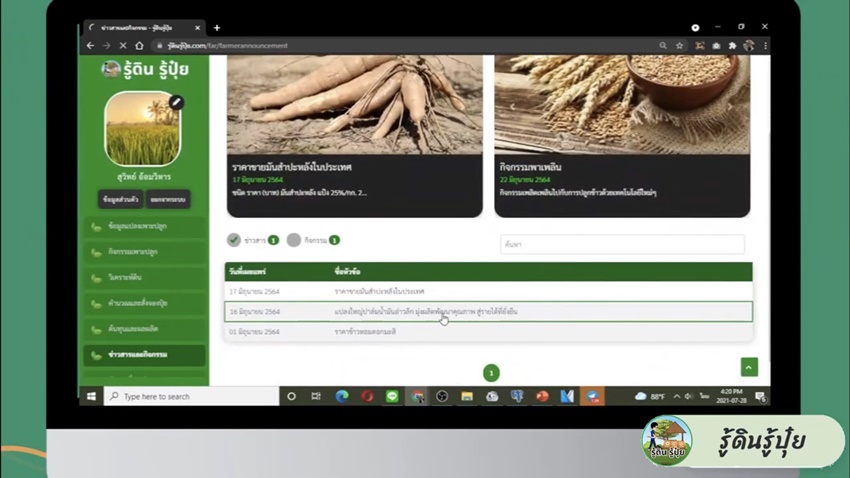This screenshot has width=850, height=478.
Task: Click the camera extension icon in toolbar
Action: pos(716,46)
